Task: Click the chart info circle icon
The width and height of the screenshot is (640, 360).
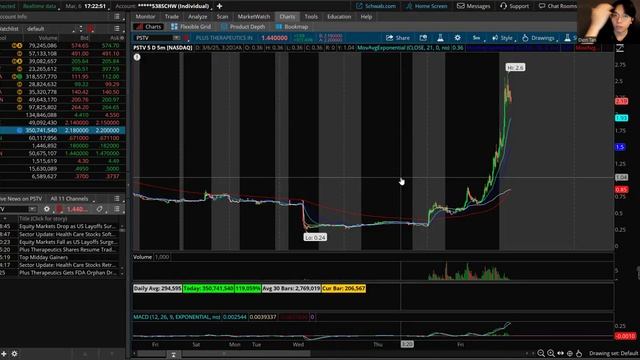Action: 137,57
